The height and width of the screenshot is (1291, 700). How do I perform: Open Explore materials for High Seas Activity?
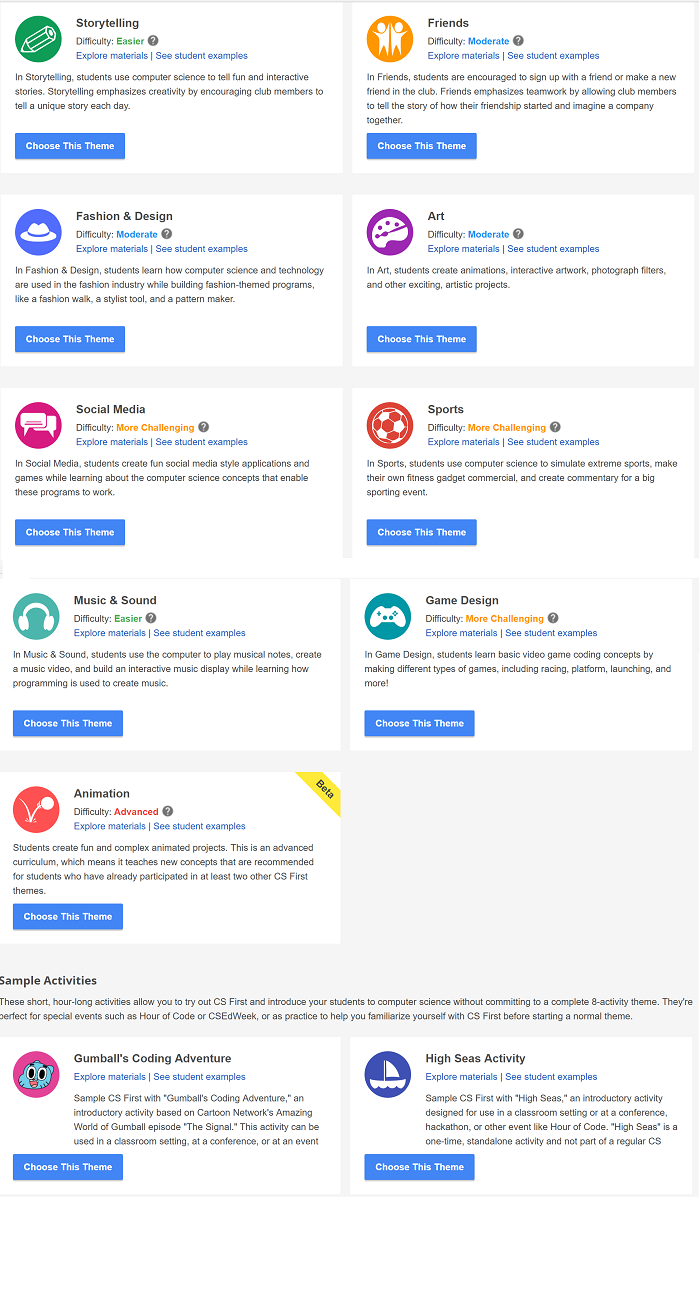click(463, 1077)
